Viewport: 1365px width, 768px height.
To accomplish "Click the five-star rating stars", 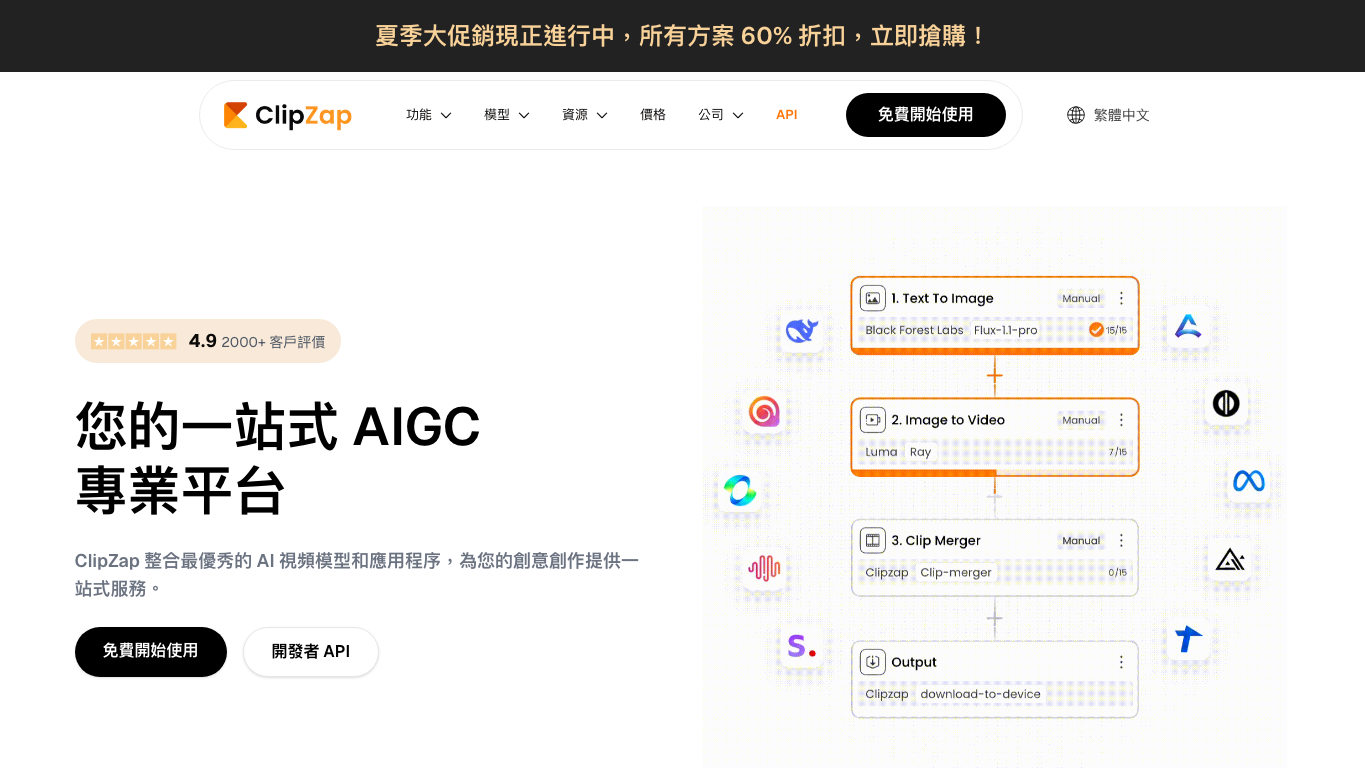I will (134, 341).
